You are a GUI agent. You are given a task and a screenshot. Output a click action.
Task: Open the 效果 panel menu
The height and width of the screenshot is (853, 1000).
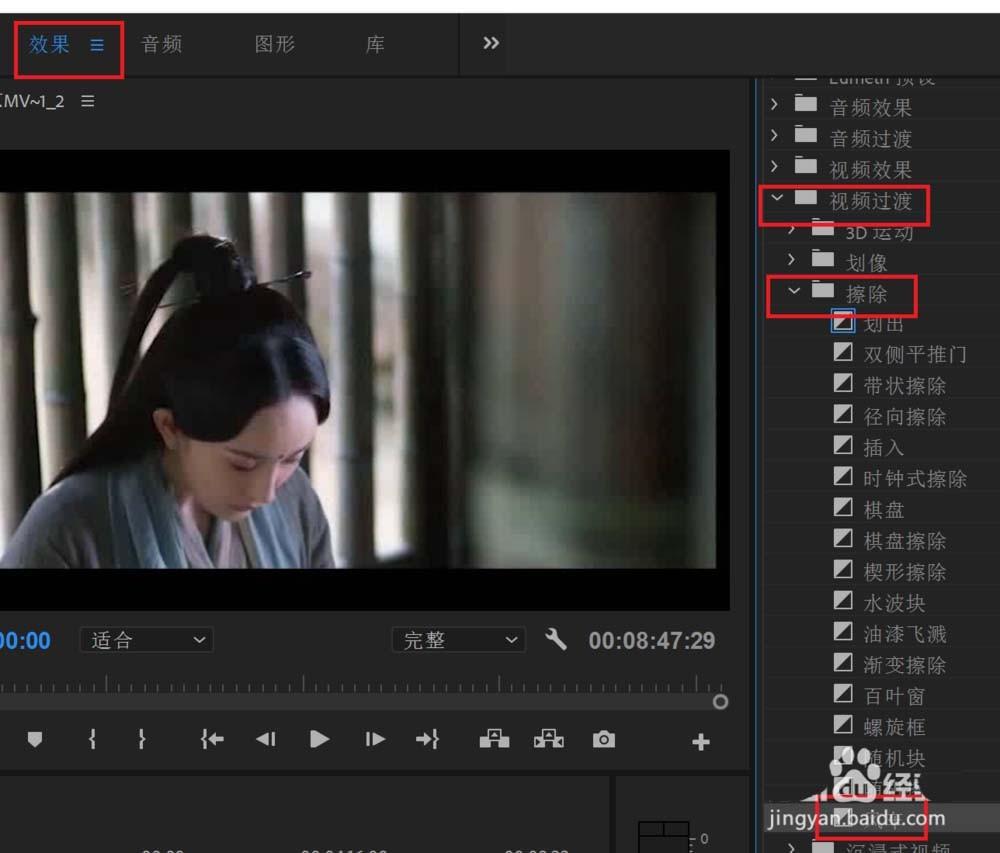tap(96, 44)
